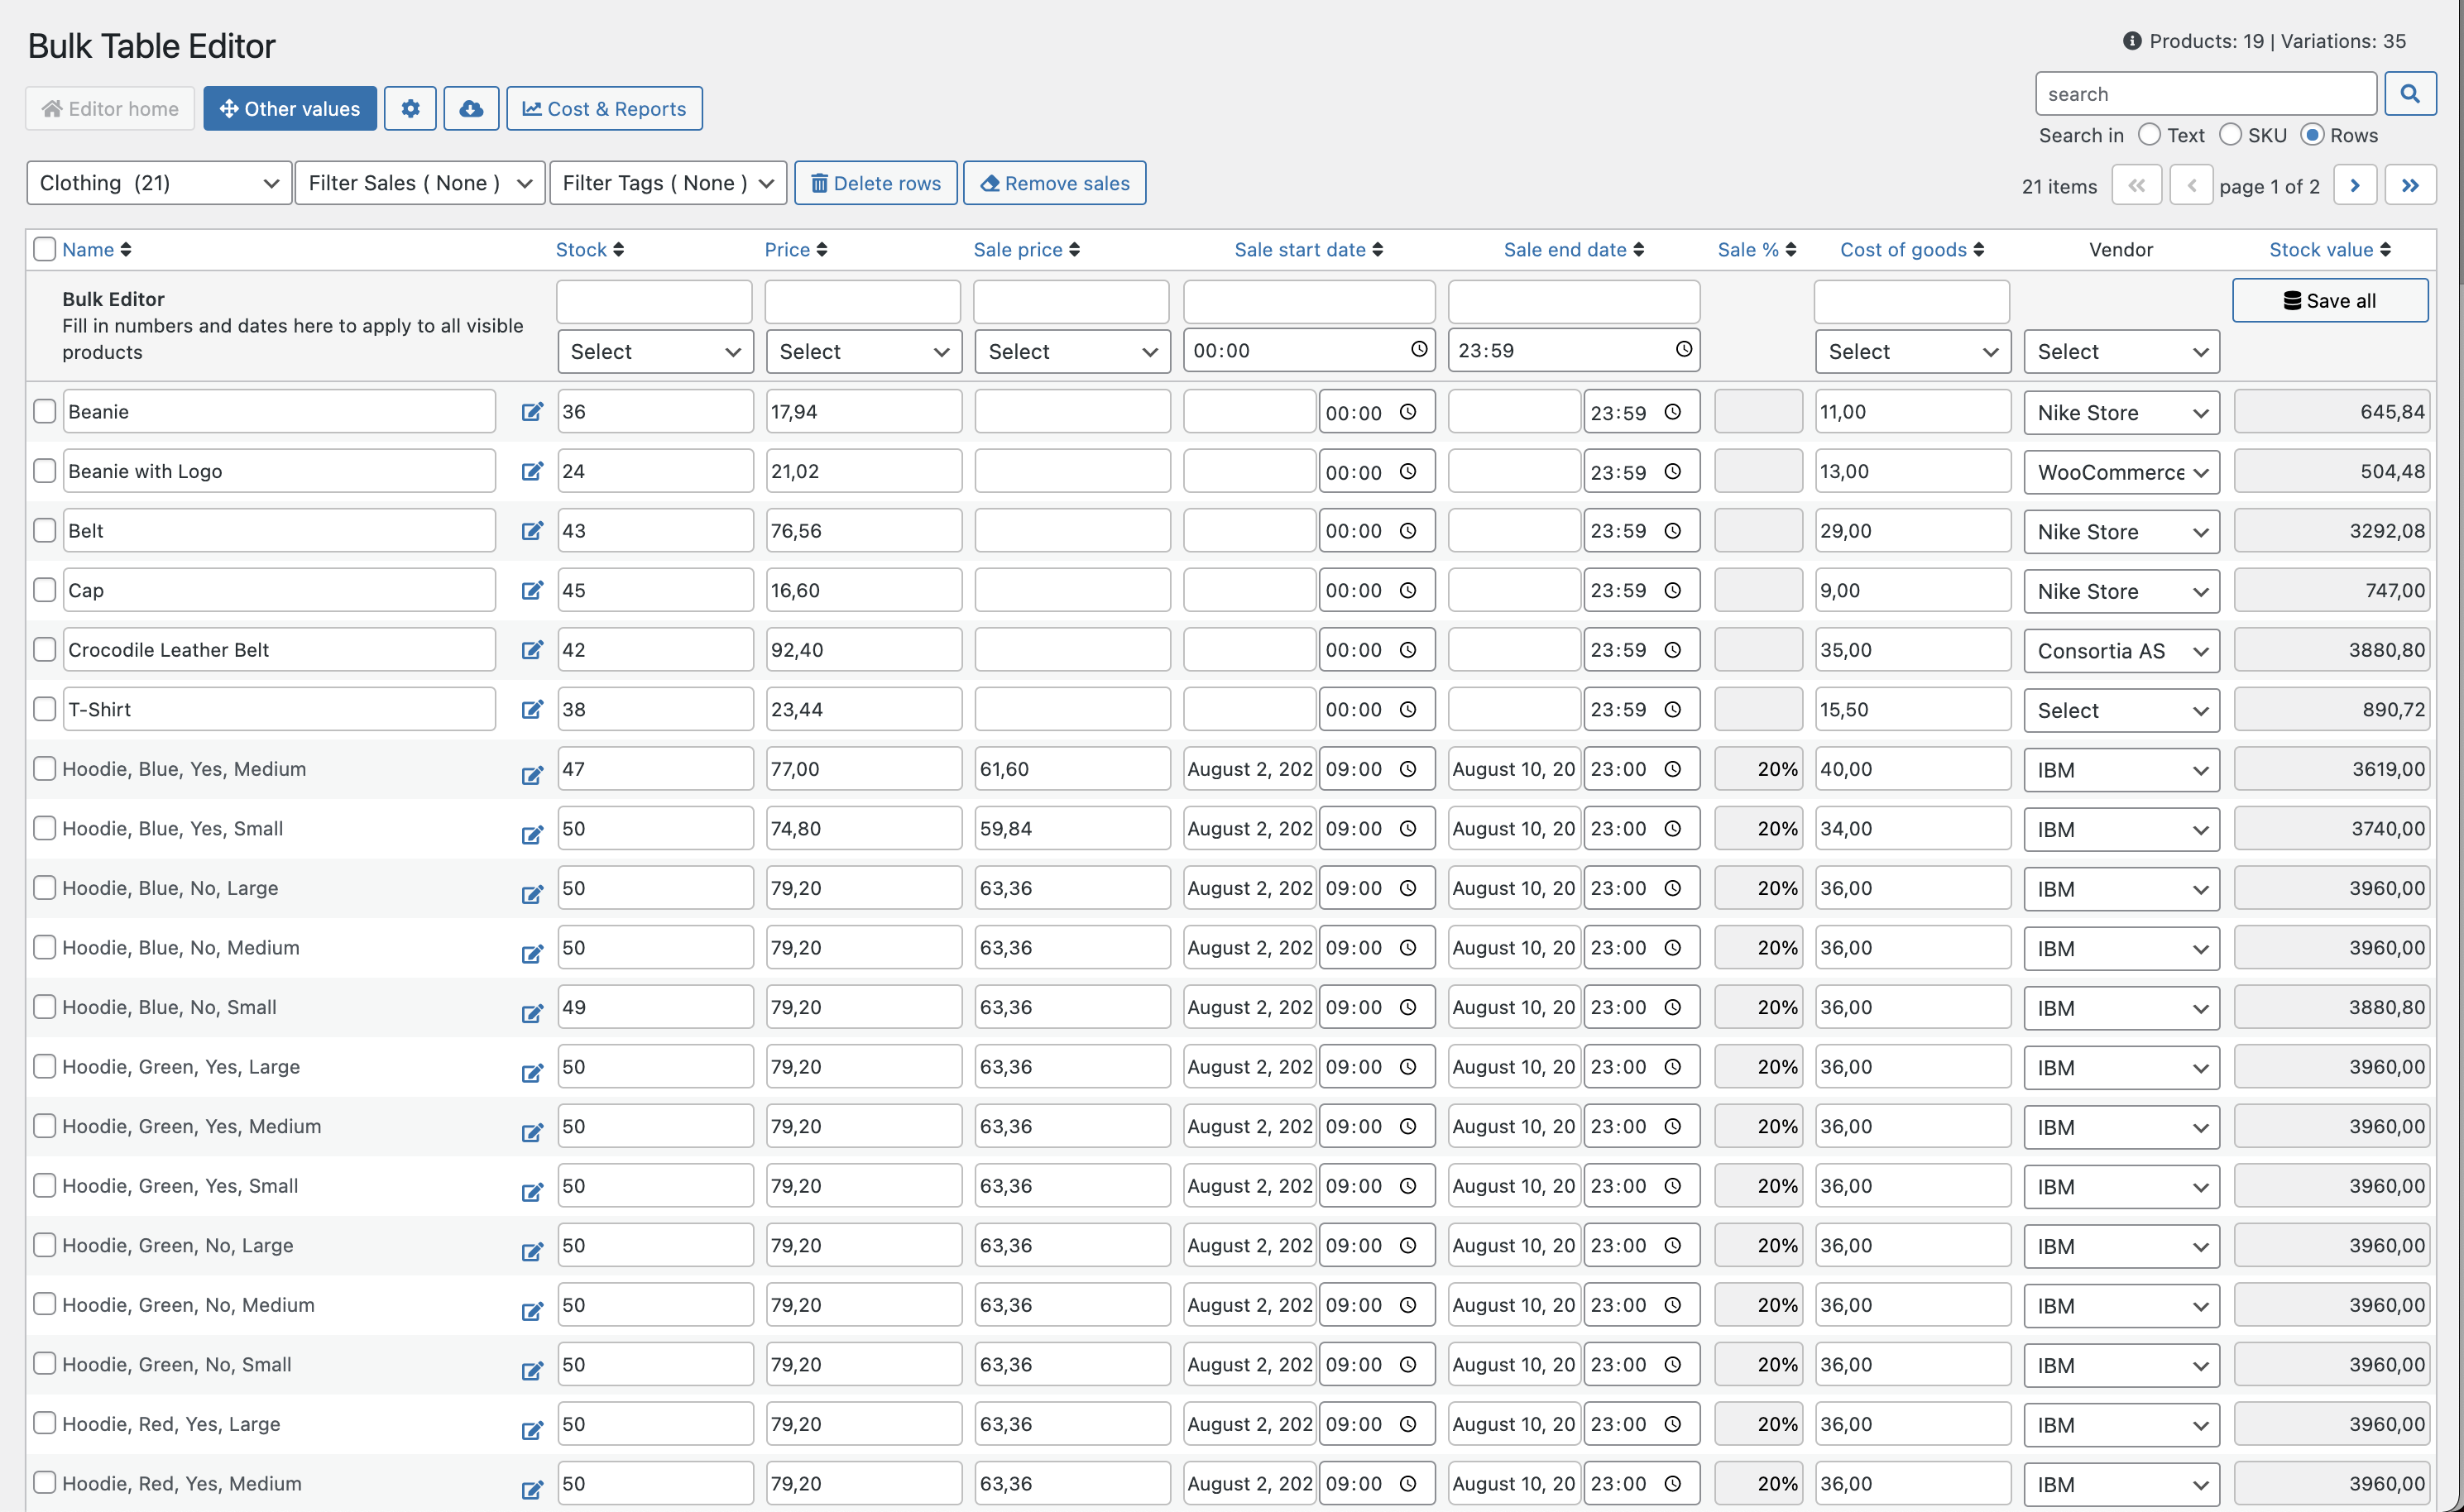The image size is (2464, 1512).
Task: Delete selected rows using the trash icon
Action: click(x=875, y=183)
